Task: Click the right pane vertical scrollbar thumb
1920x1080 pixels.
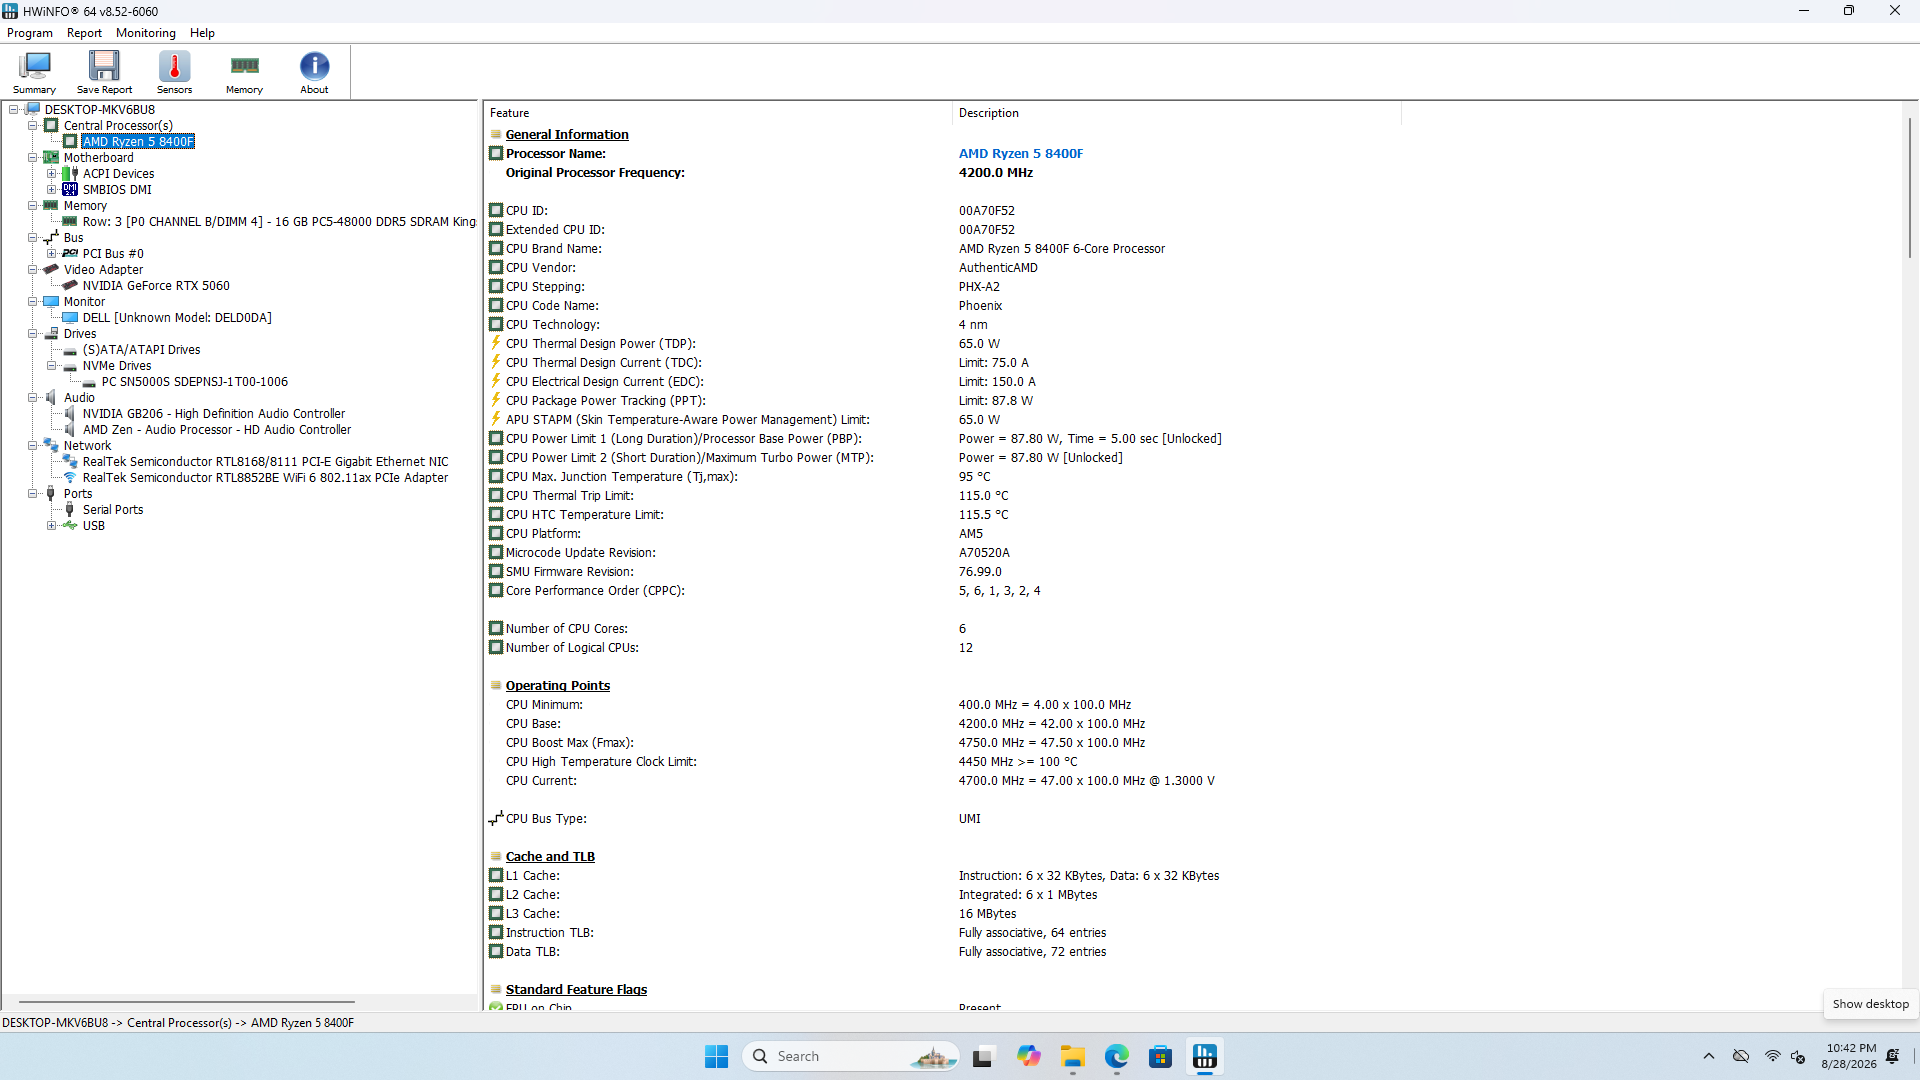Action: point(1909,187)
